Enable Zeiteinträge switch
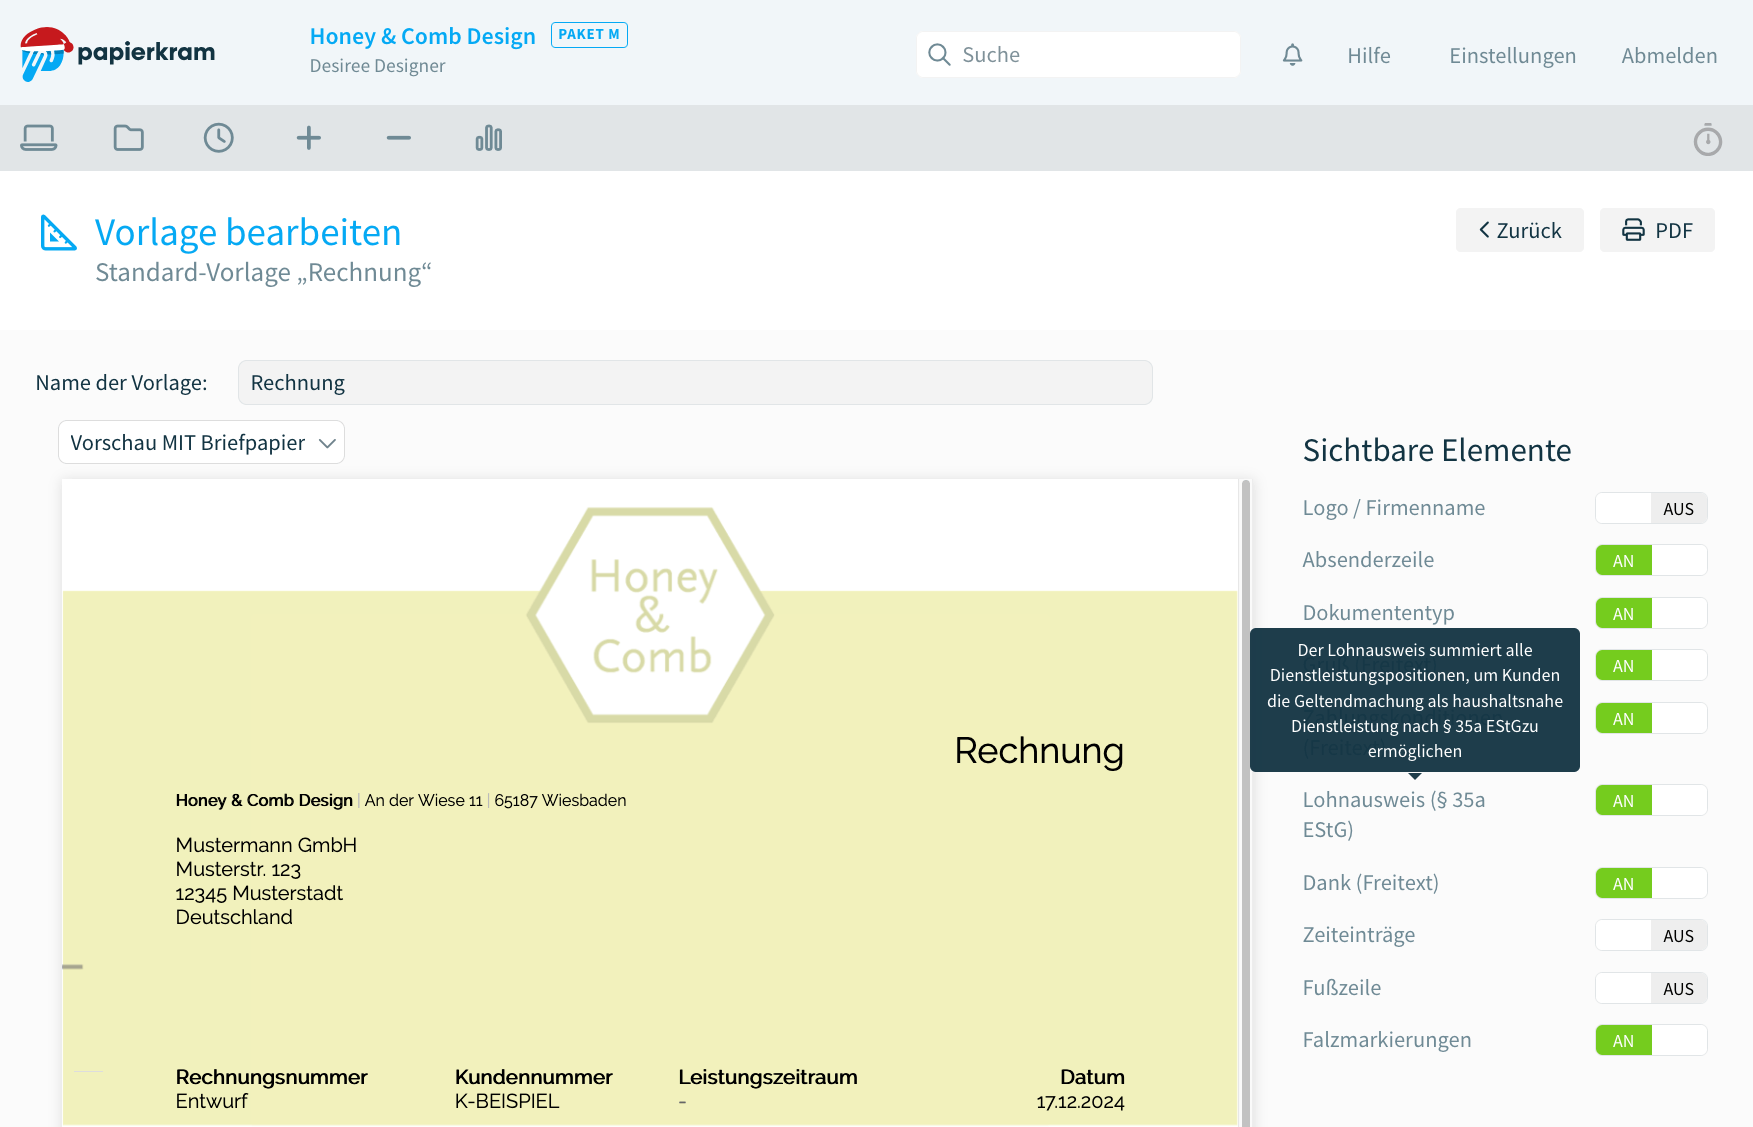This screenshot has height=1127, width=1753. coord(1651,935)
